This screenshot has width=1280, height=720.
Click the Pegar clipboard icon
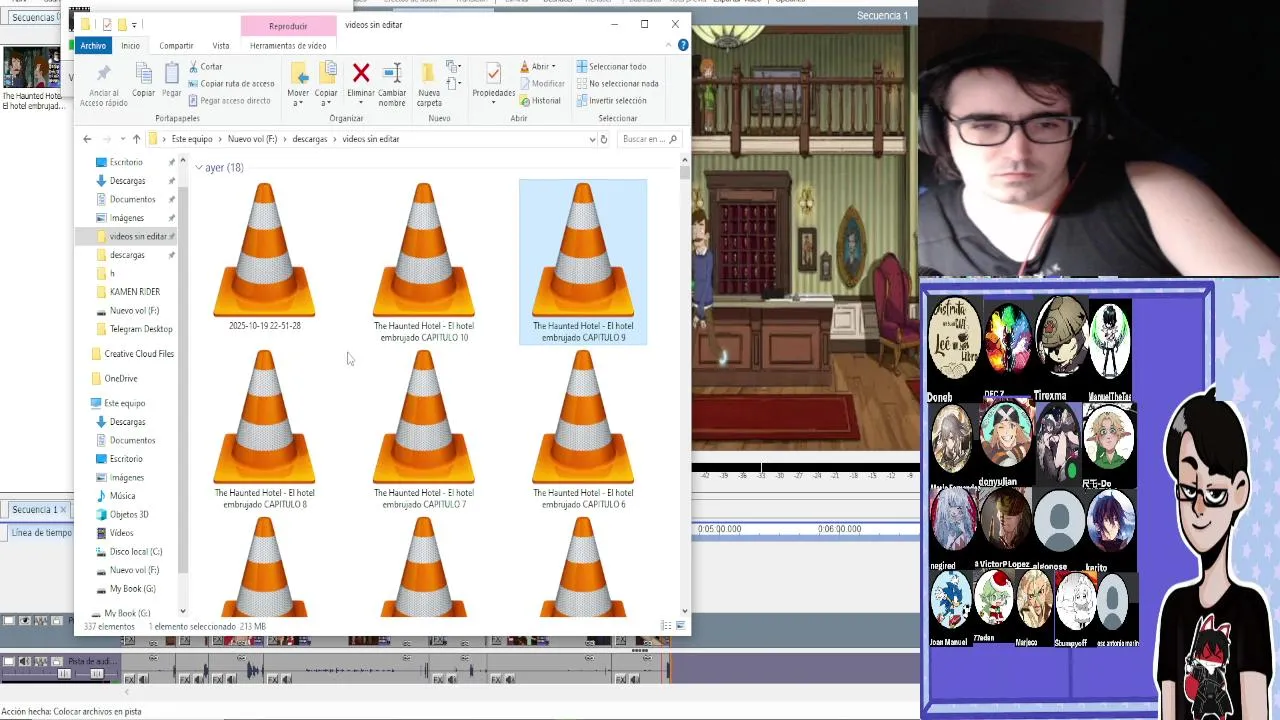(x=172, y=74)
